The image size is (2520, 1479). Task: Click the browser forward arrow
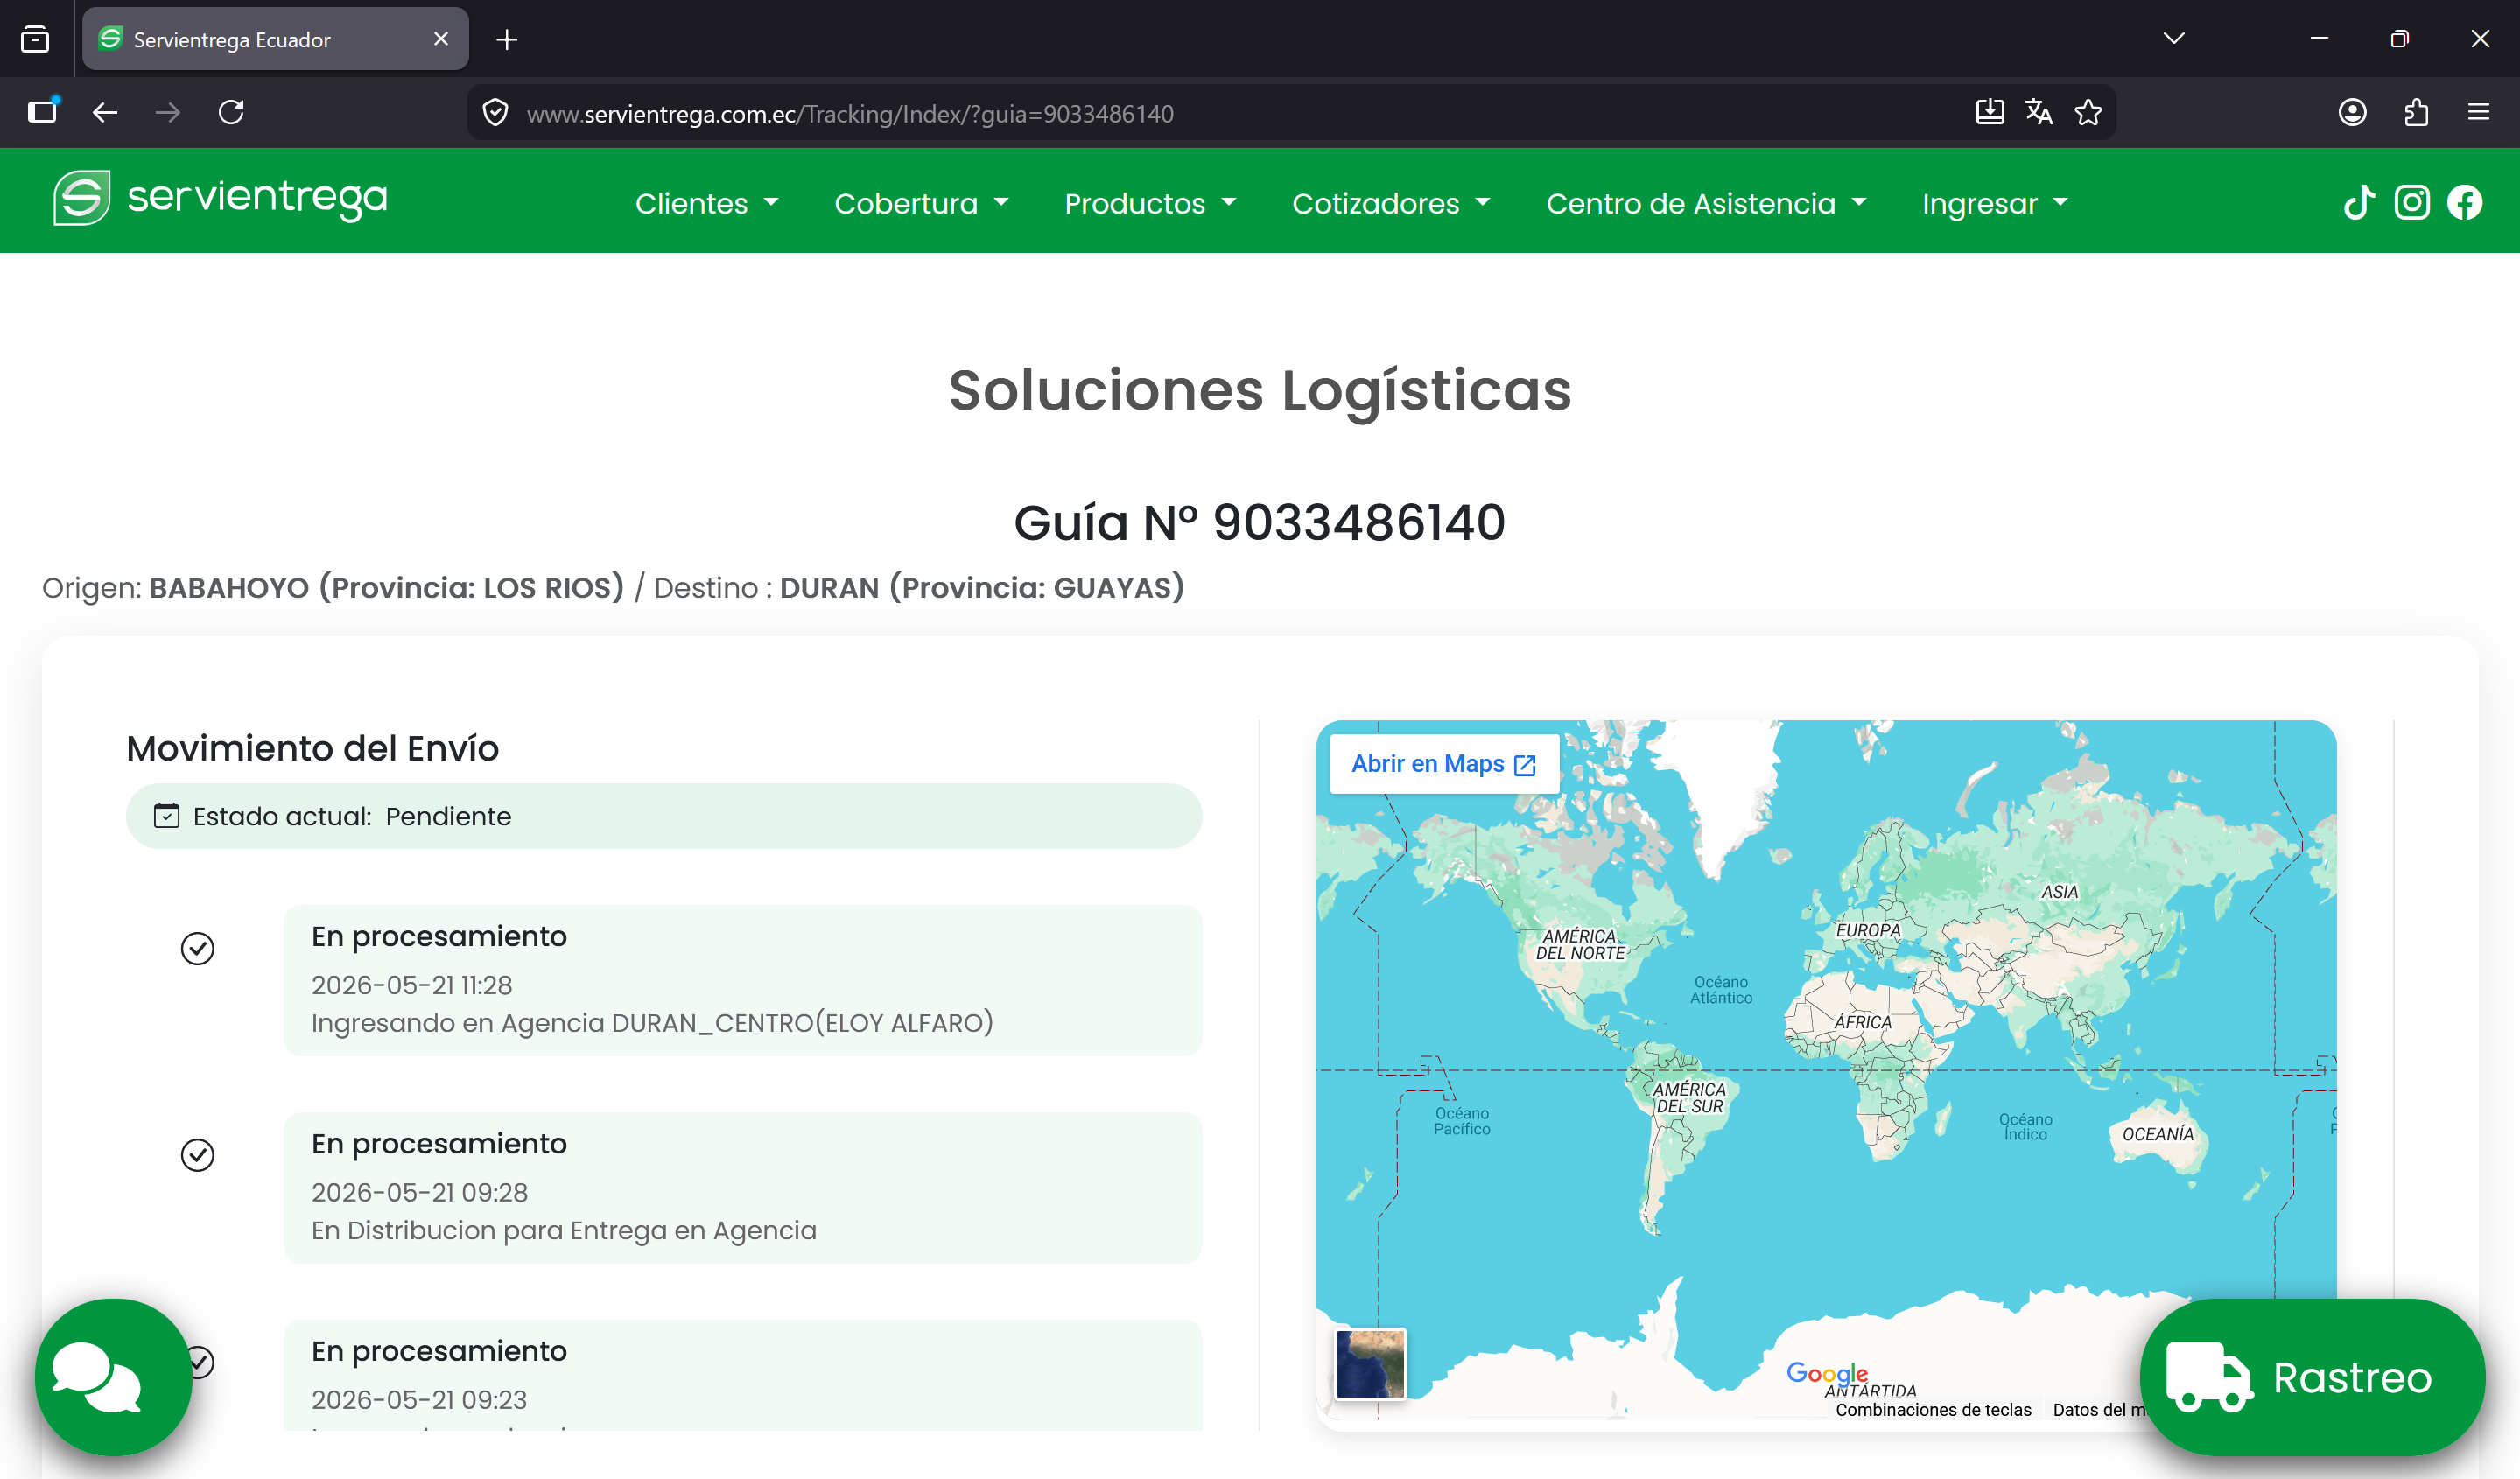point(168,112)
